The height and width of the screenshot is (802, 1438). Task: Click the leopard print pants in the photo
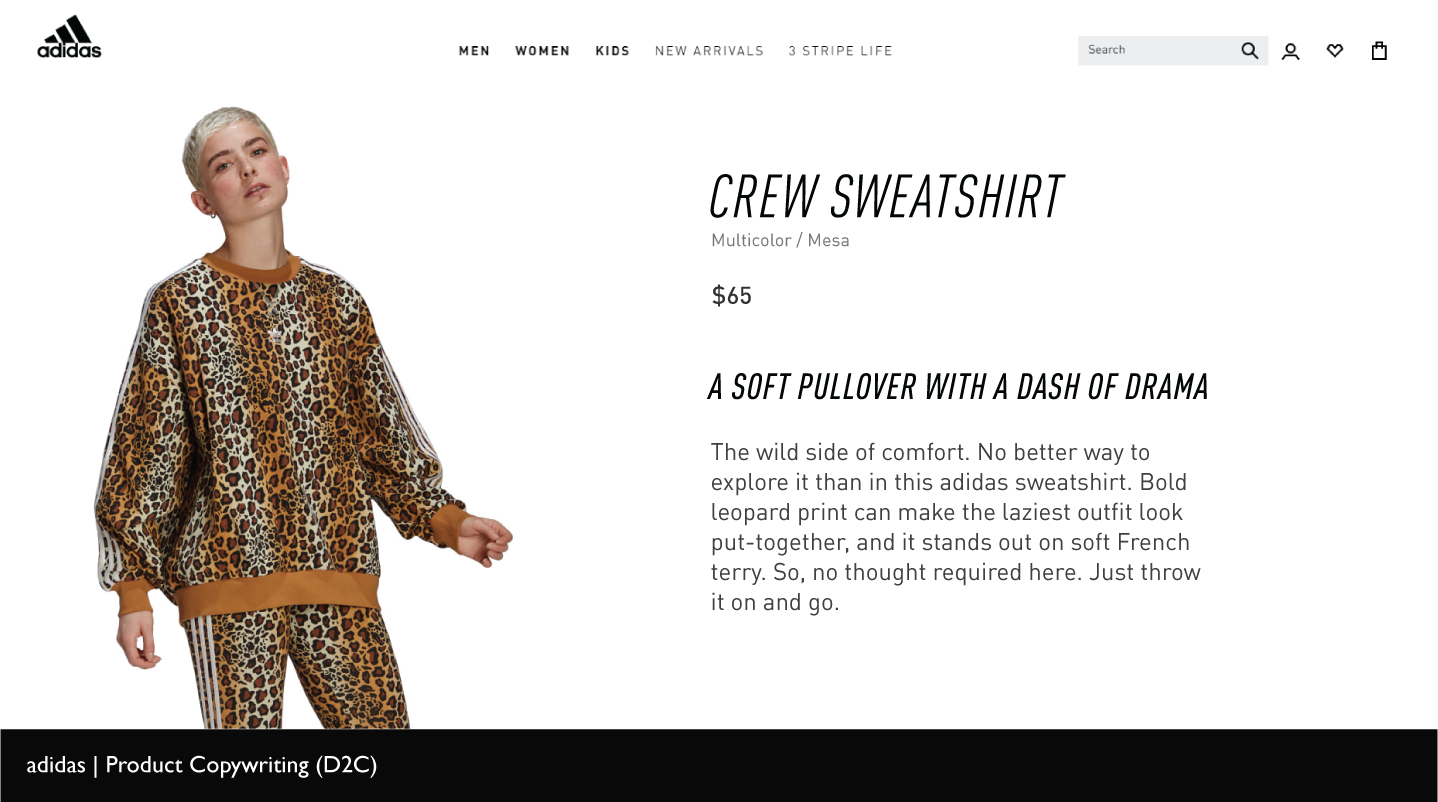click(295, 670)
